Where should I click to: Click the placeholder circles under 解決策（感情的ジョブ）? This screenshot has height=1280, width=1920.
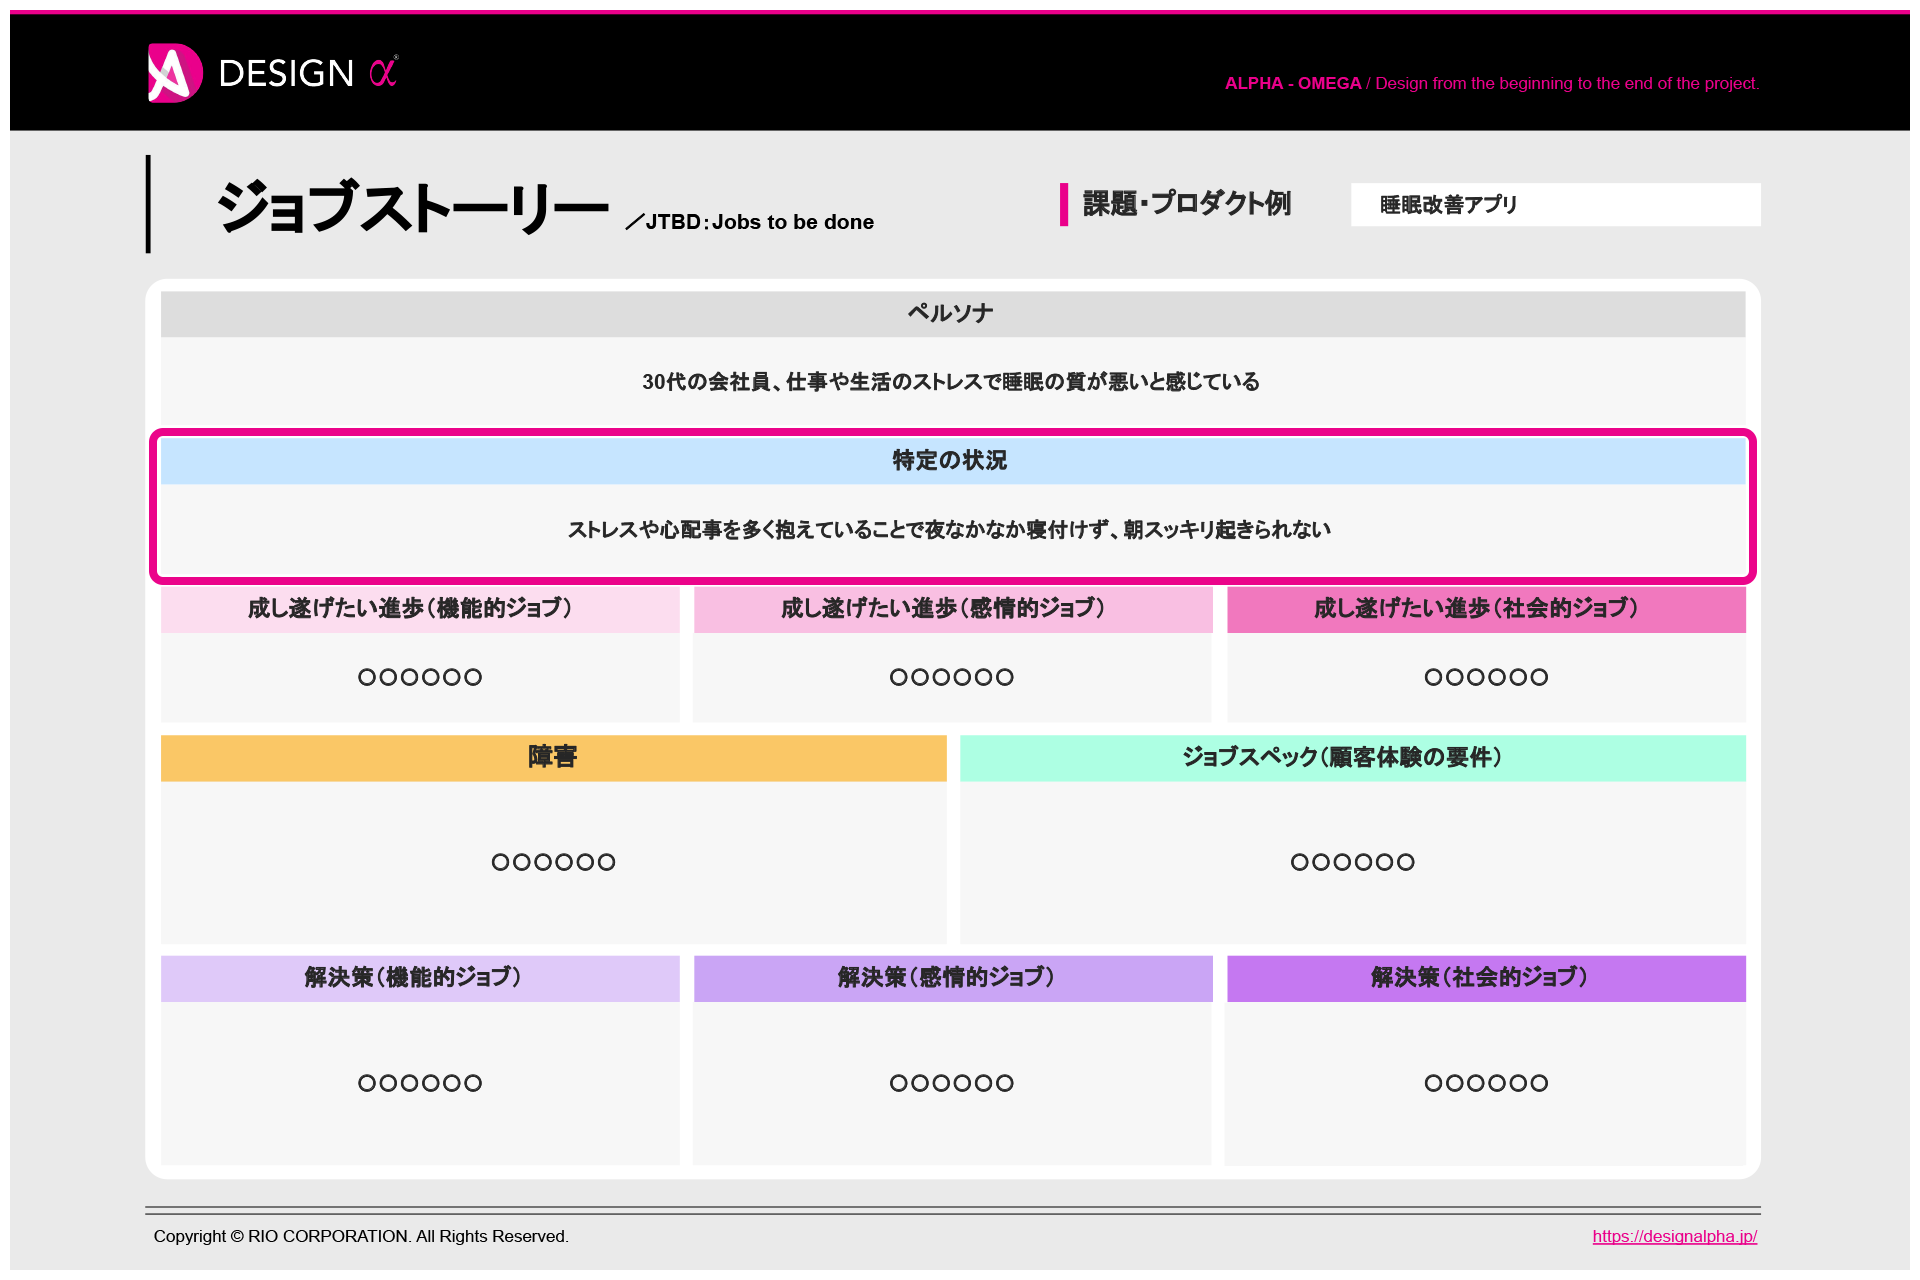point(952,1083)
